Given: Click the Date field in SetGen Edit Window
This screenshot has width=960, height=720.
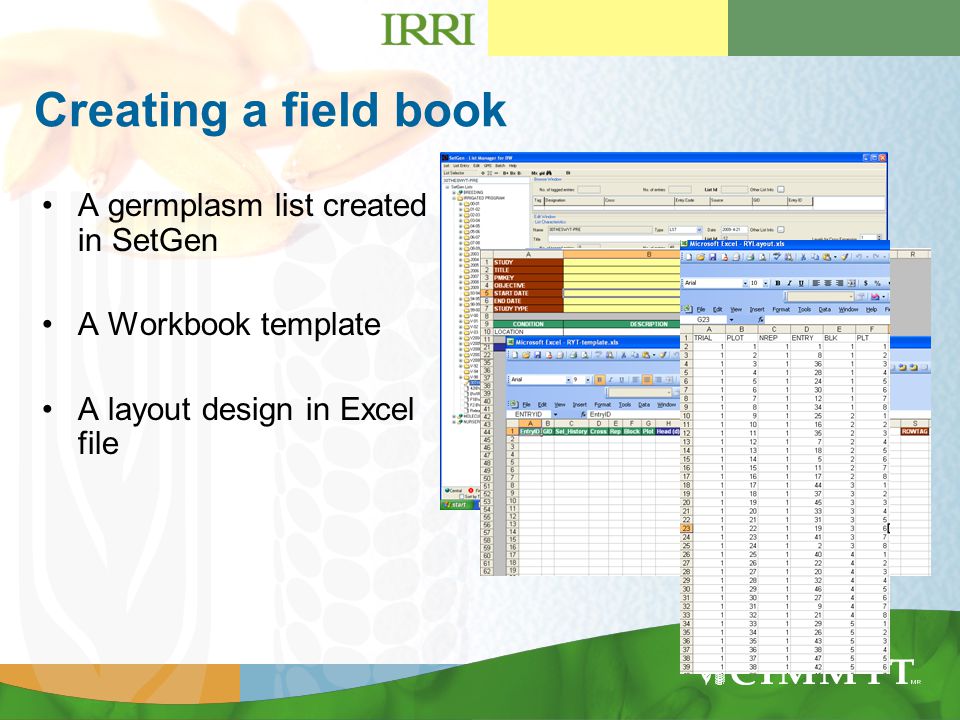Looking at the screenshot, I should point(735,230).
